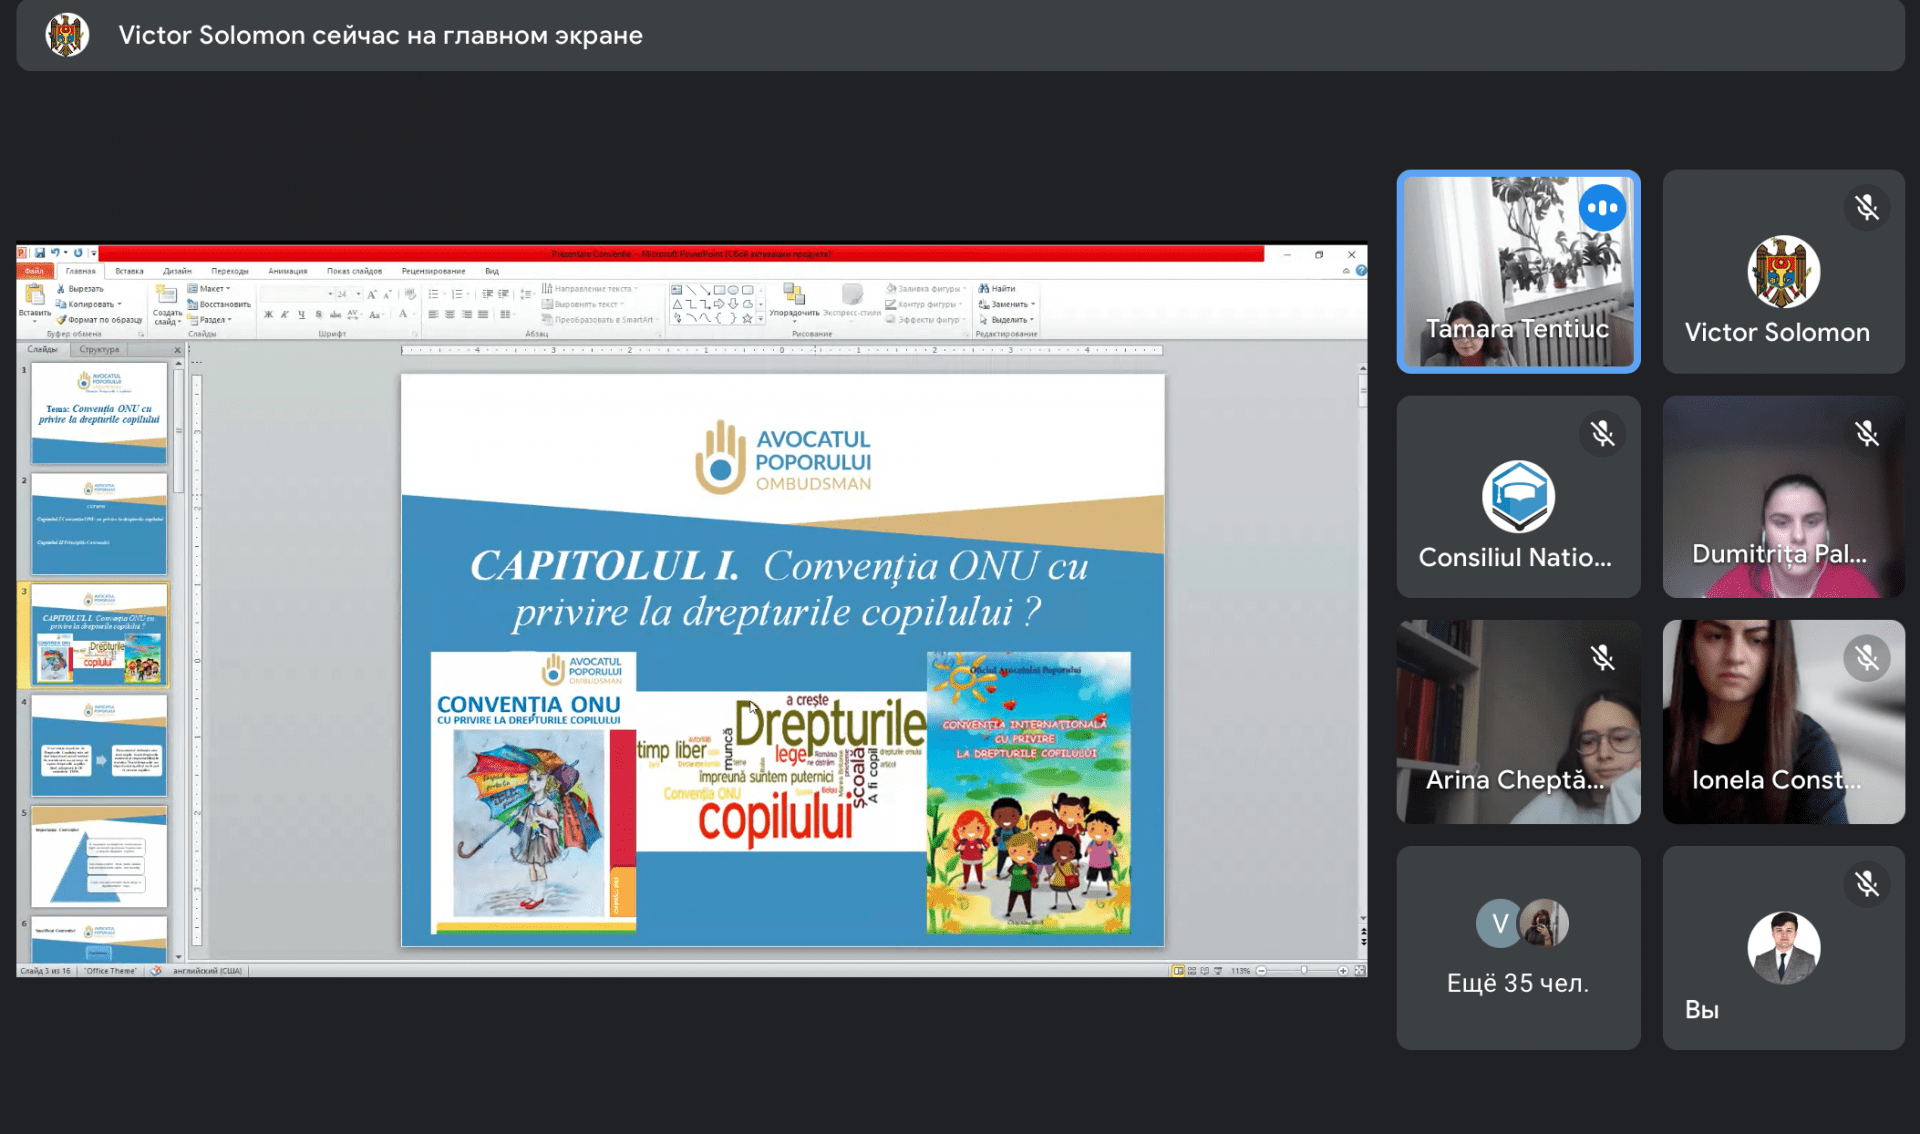
Task: Click the zoom-in plus icon in status bar
Action: (1342, 971)
